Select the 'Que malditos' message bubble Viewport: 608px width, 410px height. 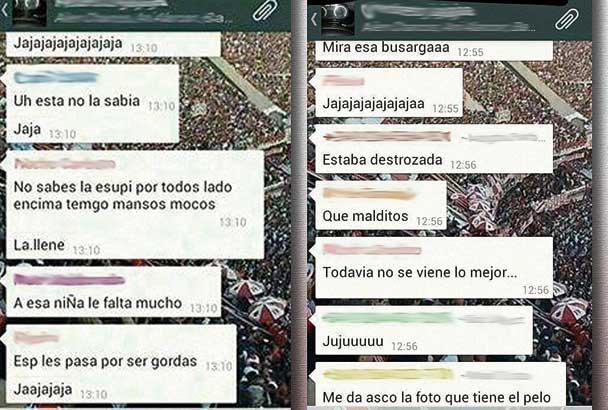(x=381, y=205)
